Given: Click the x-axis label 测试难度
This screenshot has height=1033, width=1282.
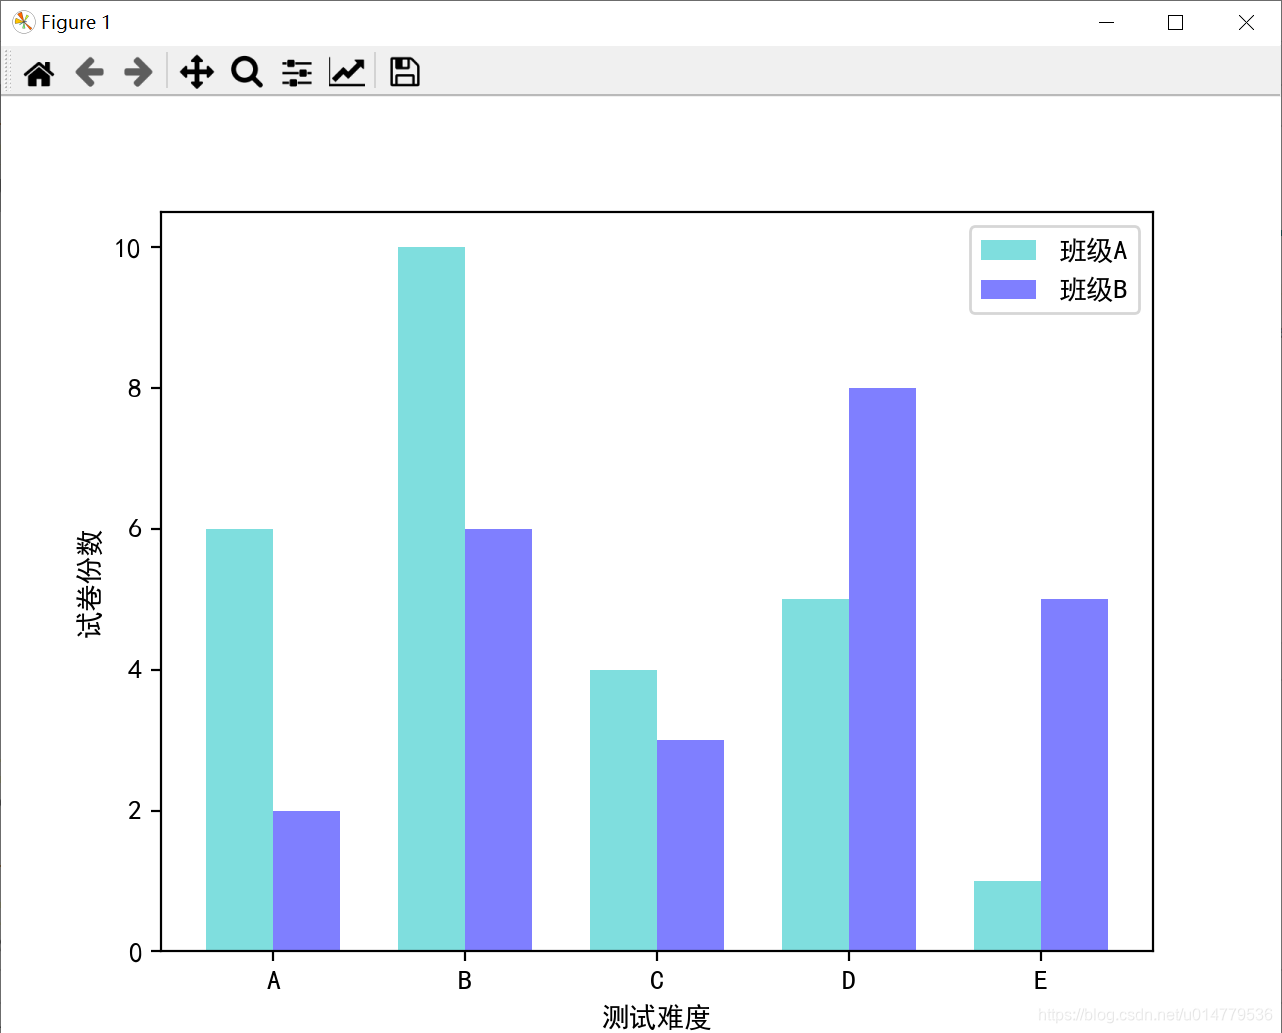Looking at the screenshot, I should 656,1017.
